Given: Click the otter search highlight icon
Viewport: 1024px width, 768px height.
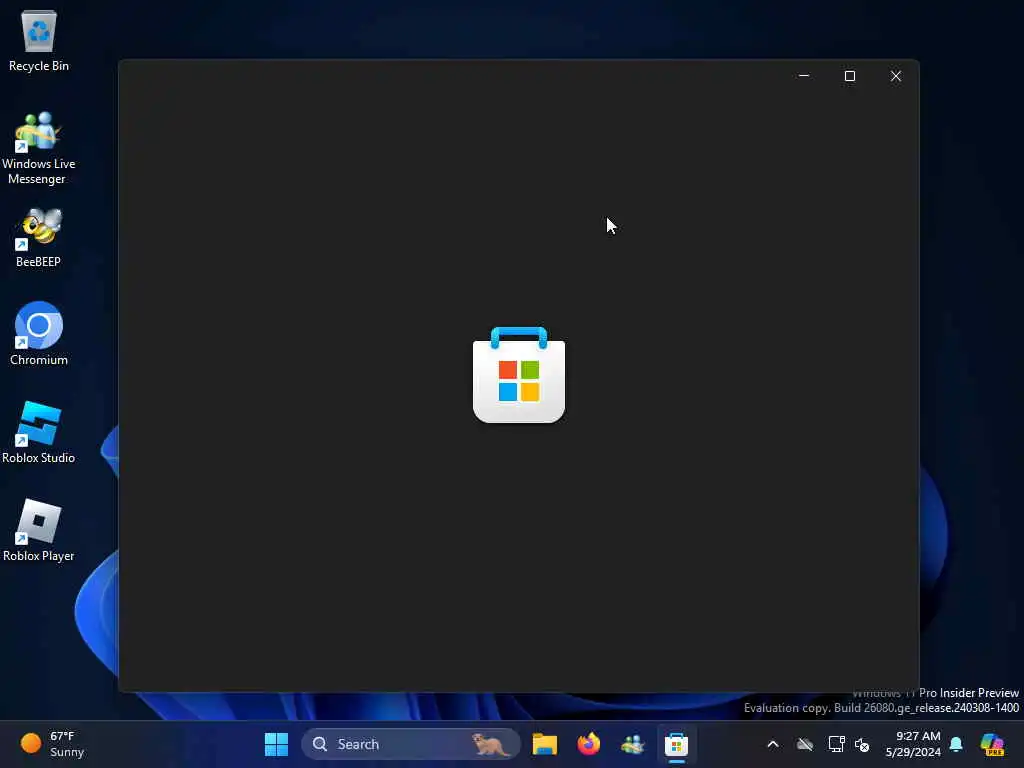Looking at the screenshot, I should (x=490, y=744).
